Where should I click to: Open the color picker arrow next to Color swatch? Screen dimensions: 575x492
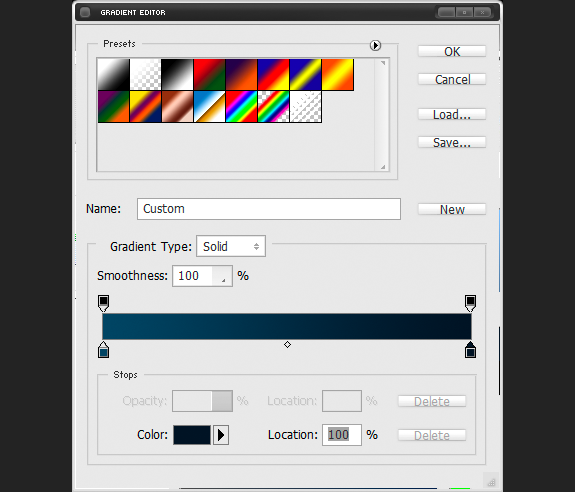[221, 435]
